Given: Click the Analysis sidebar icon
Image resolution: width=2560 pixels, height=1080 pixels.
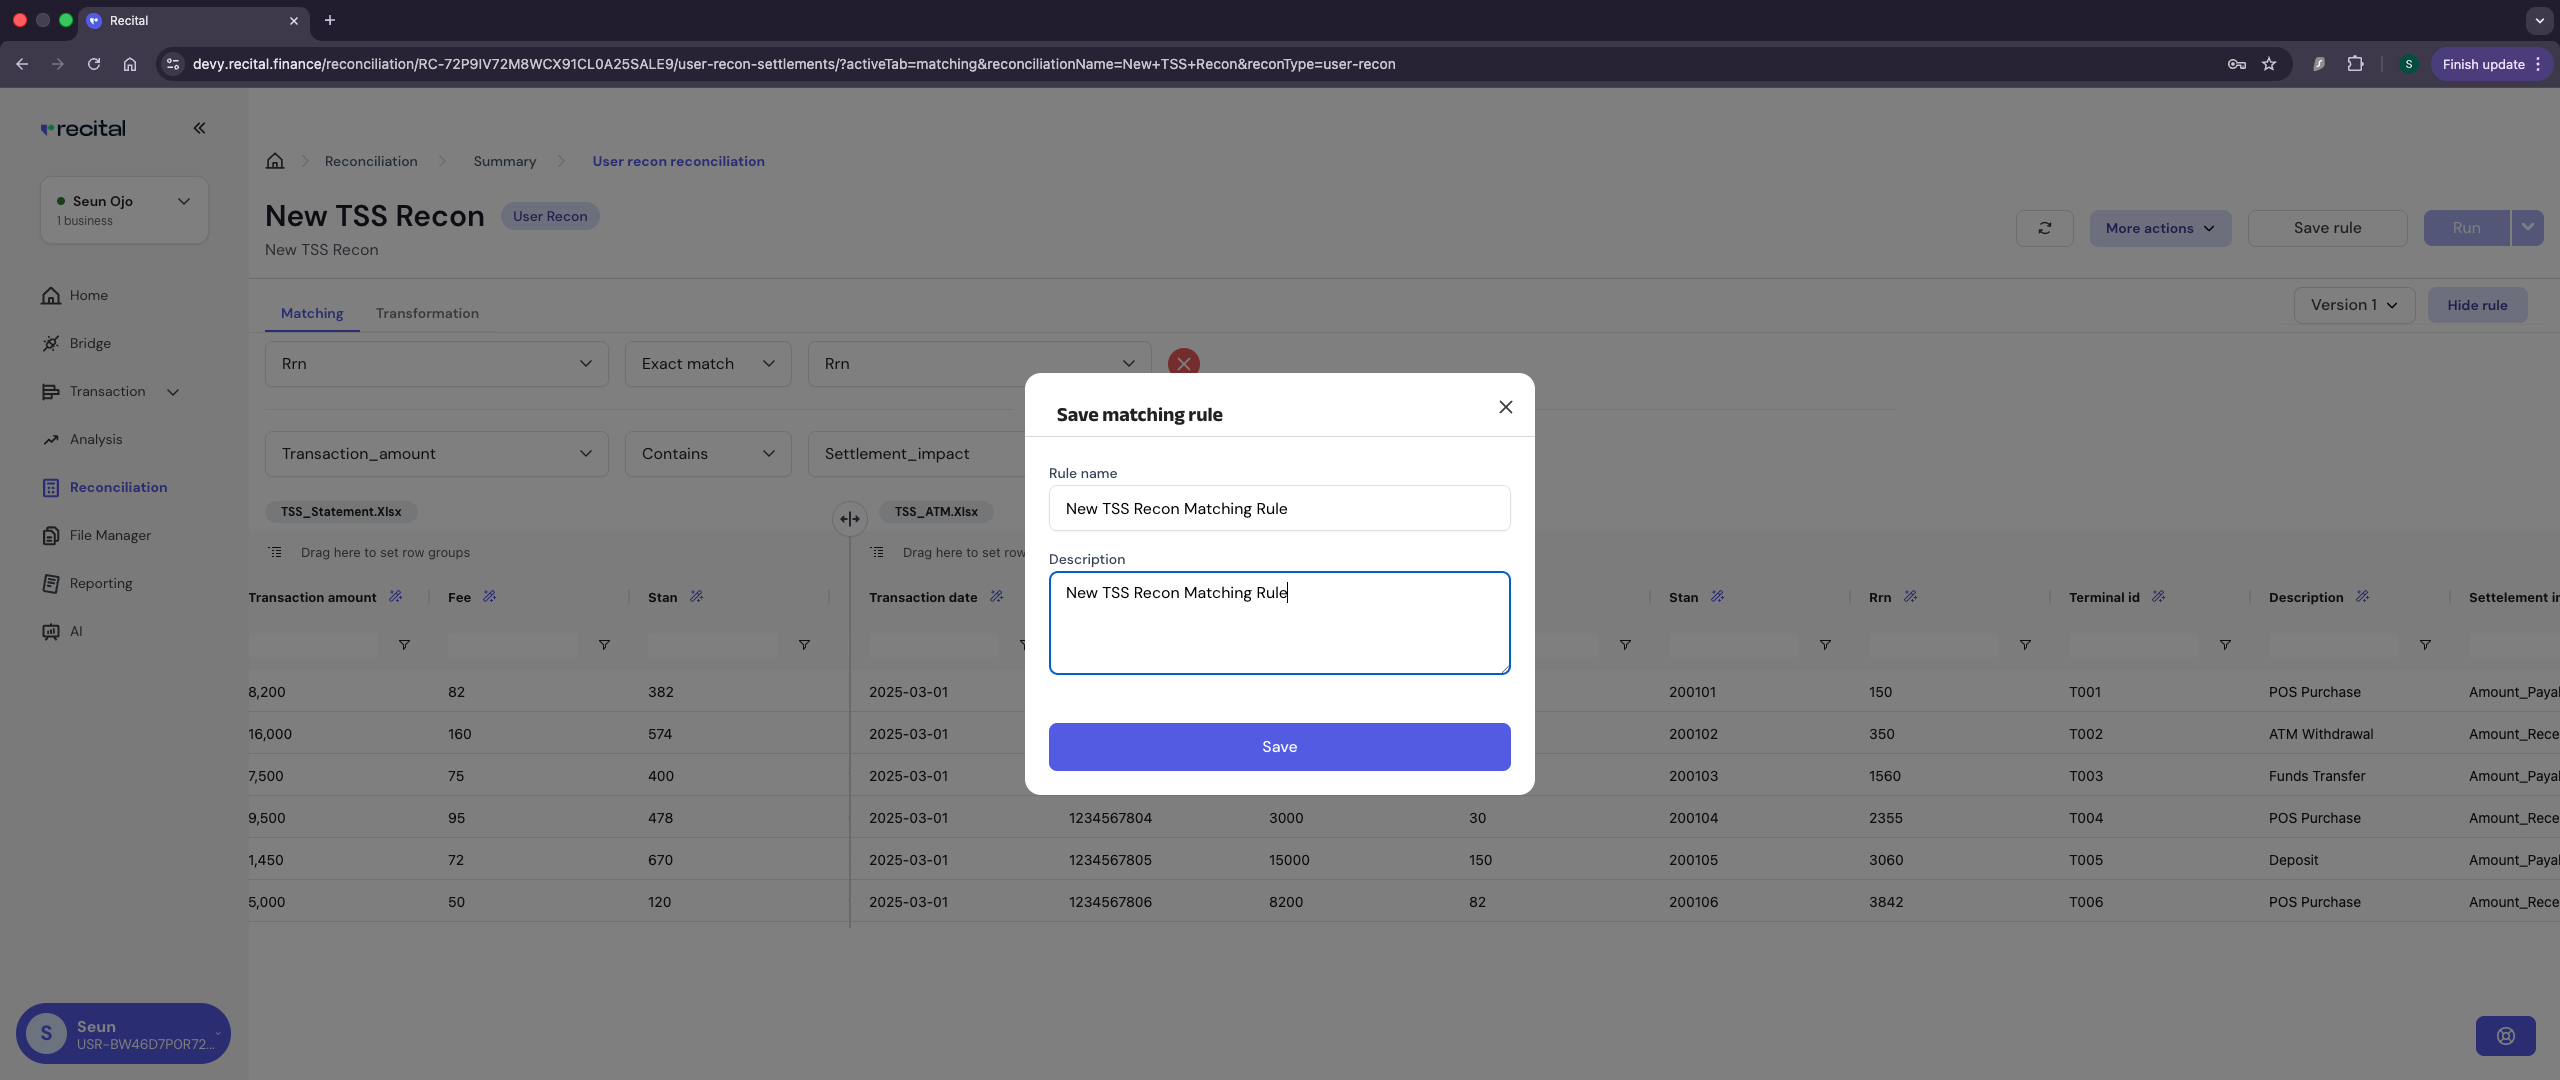Looking at the screenshot, I should (52, 439).
